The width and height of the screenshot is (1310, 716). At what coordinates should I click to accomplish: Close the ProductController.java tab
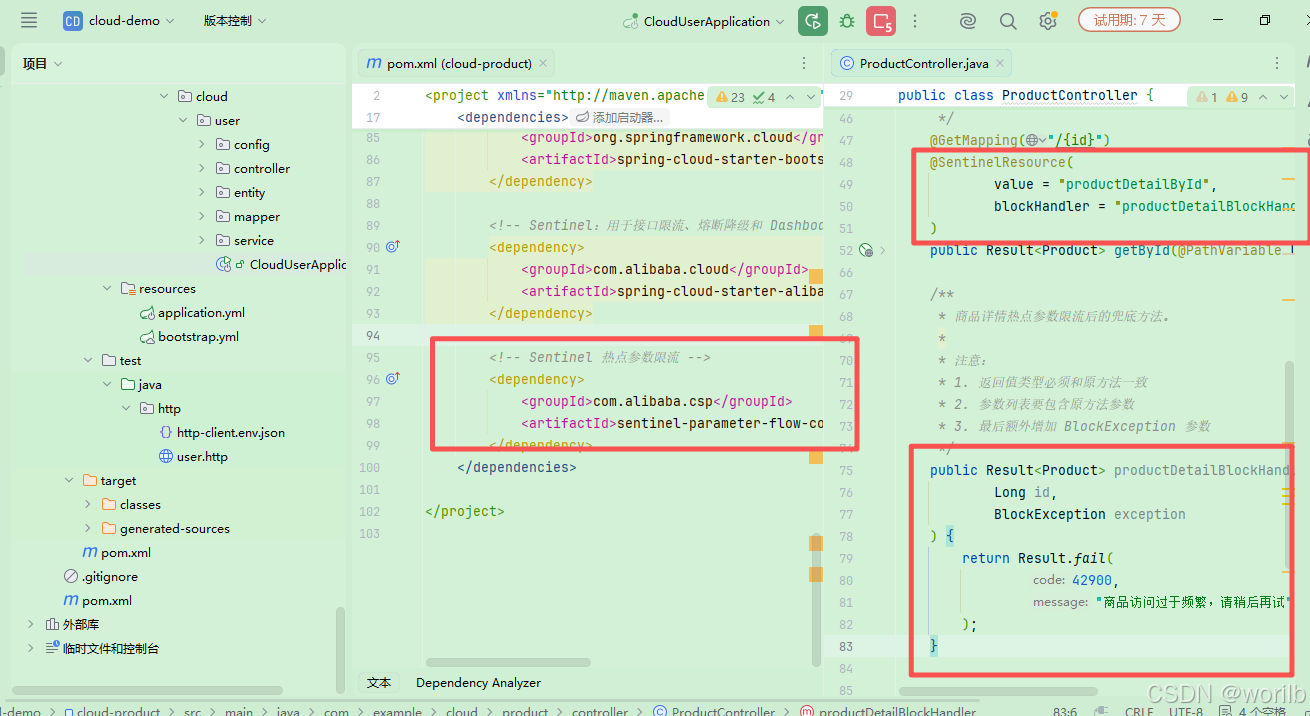[x=1001, y=63]
